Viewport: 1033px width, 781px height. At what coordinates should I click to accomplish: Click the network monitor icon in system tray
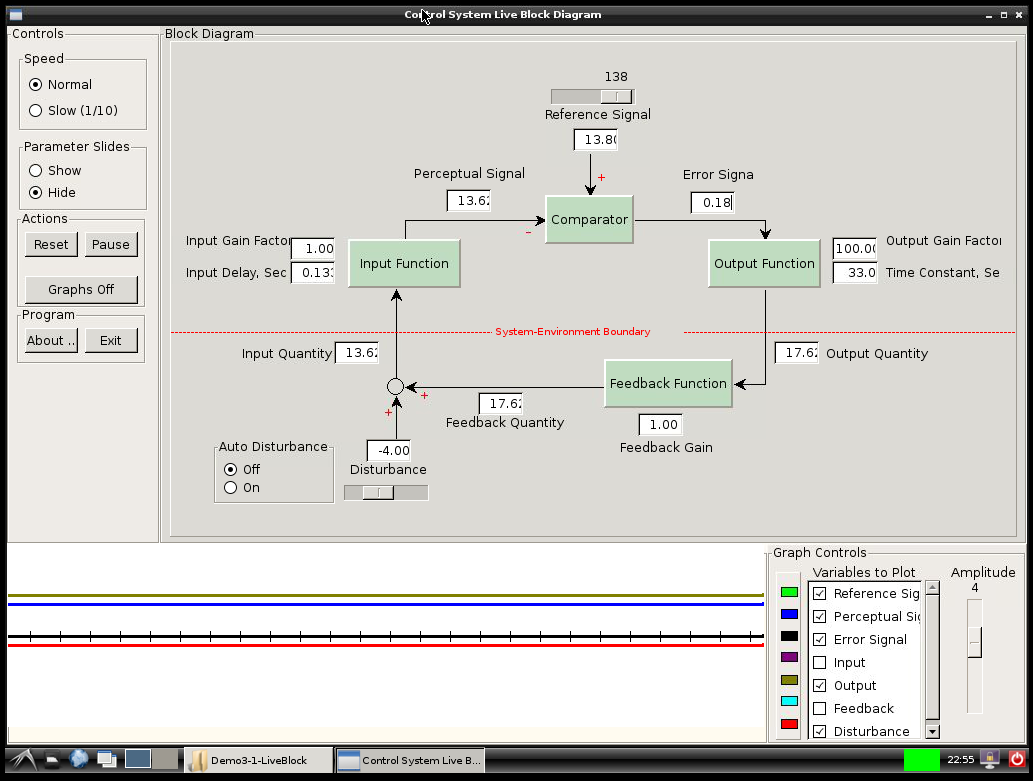990,760
